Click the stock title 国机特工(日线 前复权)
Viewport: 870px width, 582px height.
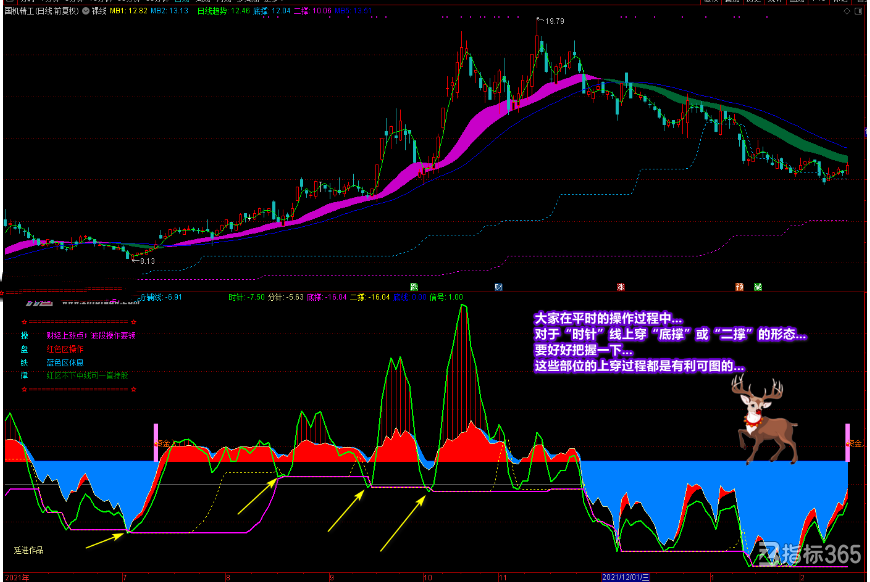point(42,11)
